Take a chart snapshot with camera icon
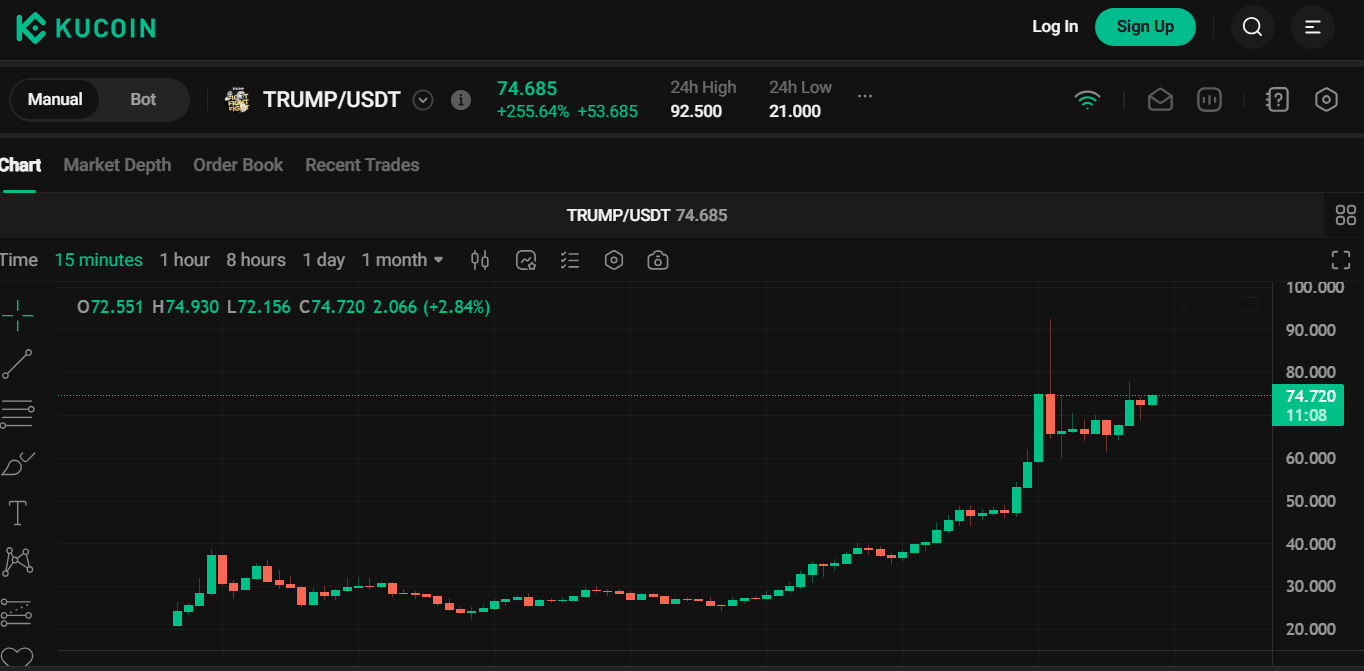The image size is (1364, 671). [x=658, y=260]
